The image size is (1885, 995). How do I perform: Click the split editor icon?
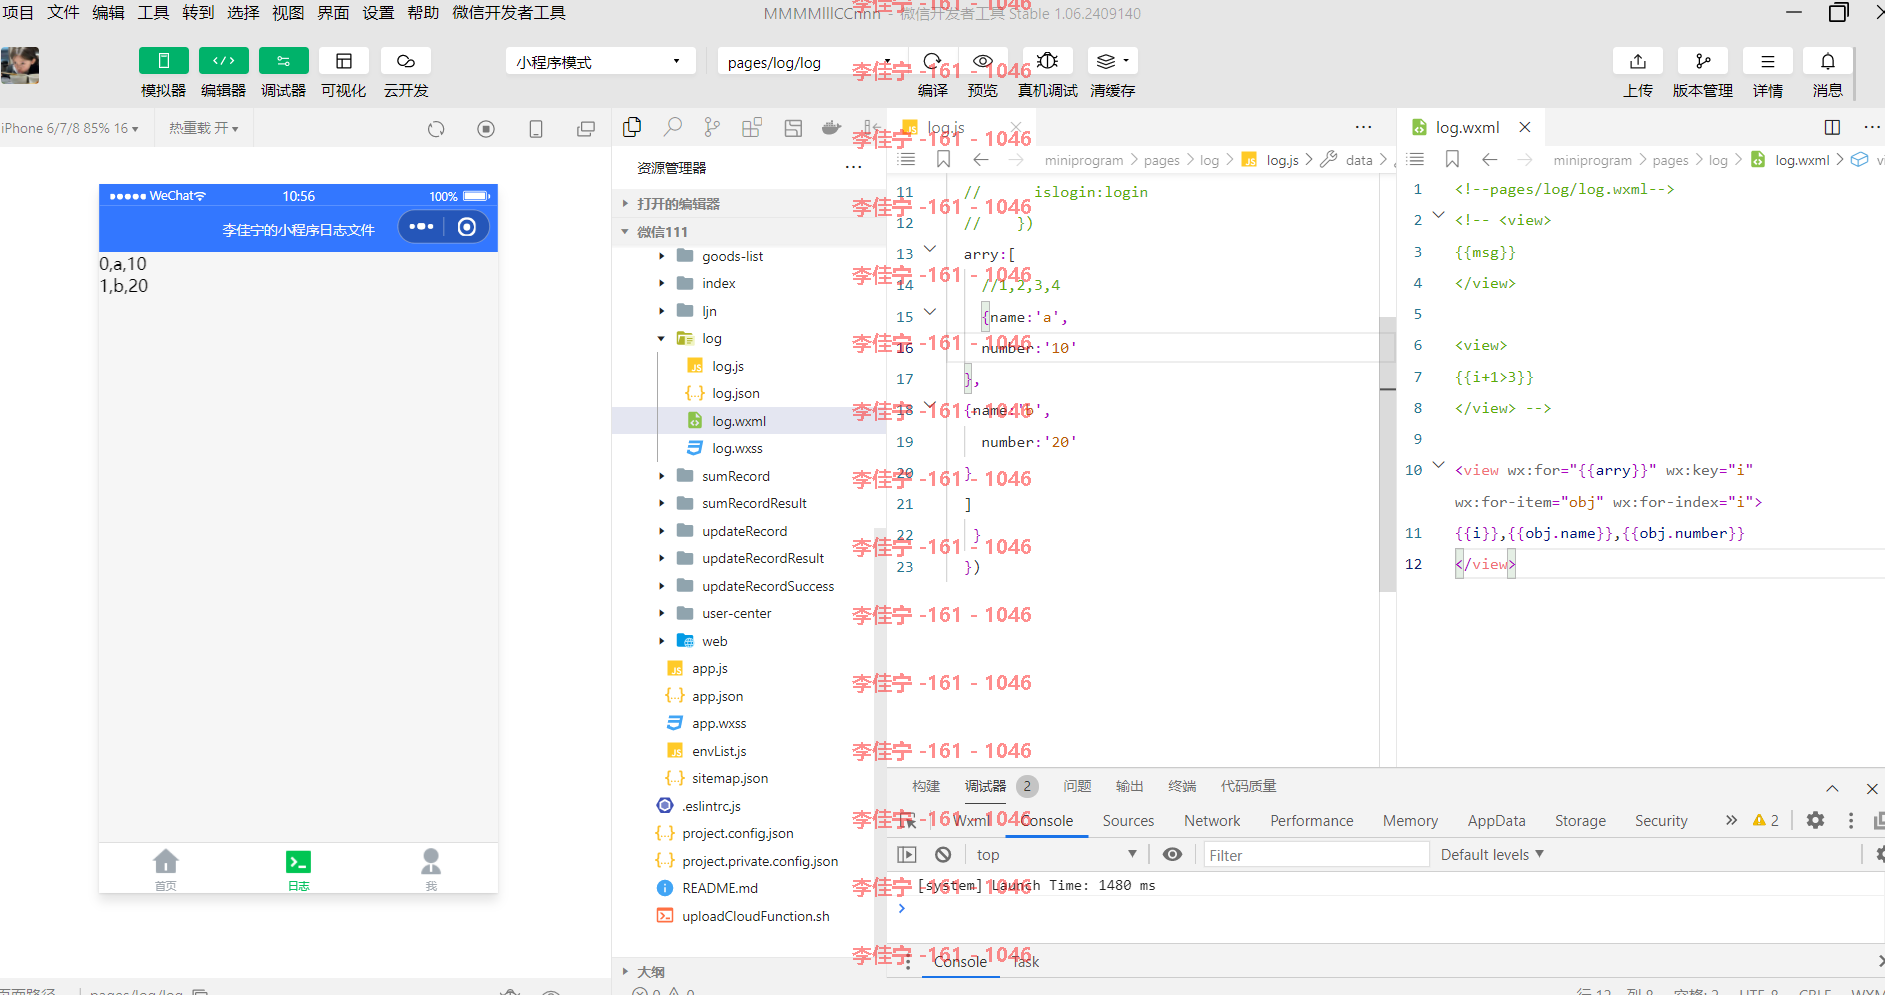(1832, 127)
